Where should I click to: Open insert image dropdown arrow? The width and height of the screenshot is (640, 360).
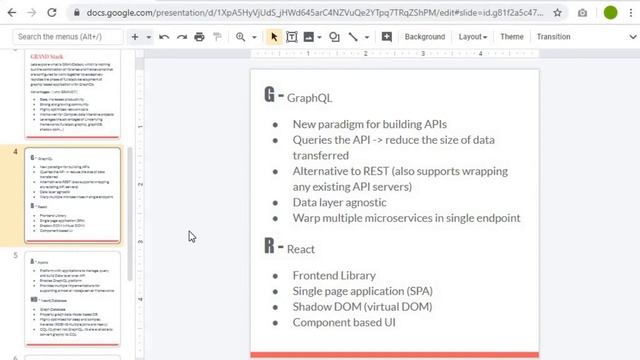[320, 37]
